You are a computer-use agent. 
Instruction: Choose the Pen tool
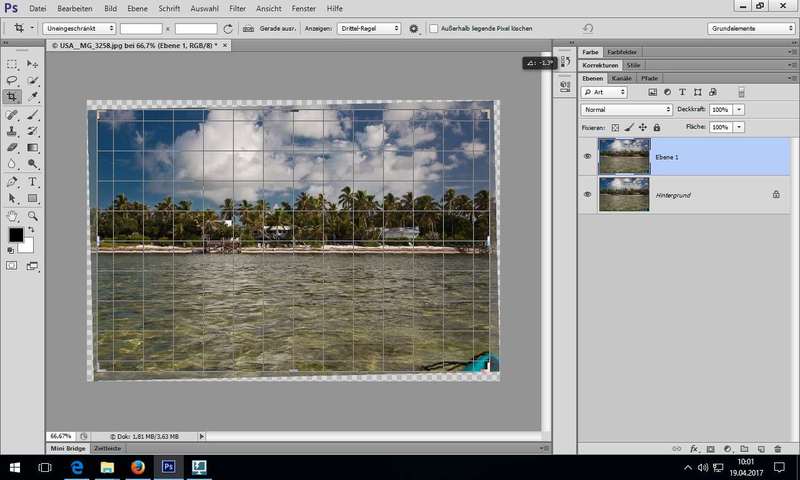12,182
